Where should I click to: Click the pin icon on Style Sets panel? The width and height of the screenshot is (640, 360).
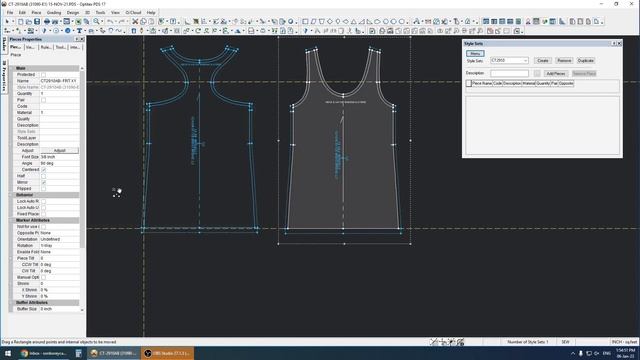(x=613, y=43)
